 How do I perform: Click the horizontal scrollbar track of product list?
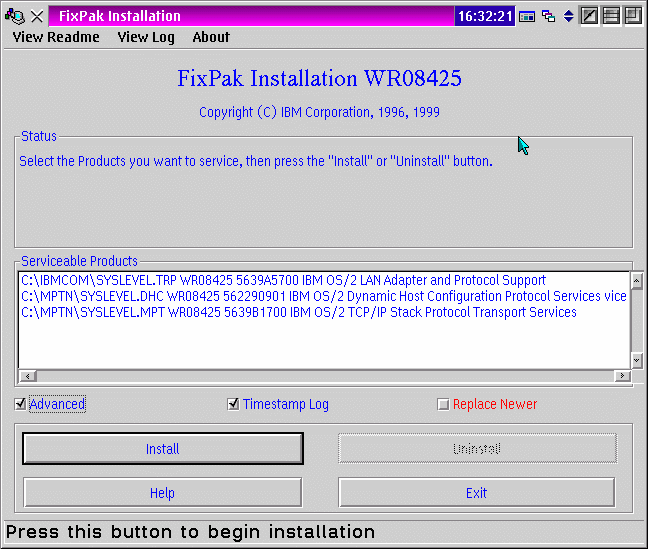[325, 376]
